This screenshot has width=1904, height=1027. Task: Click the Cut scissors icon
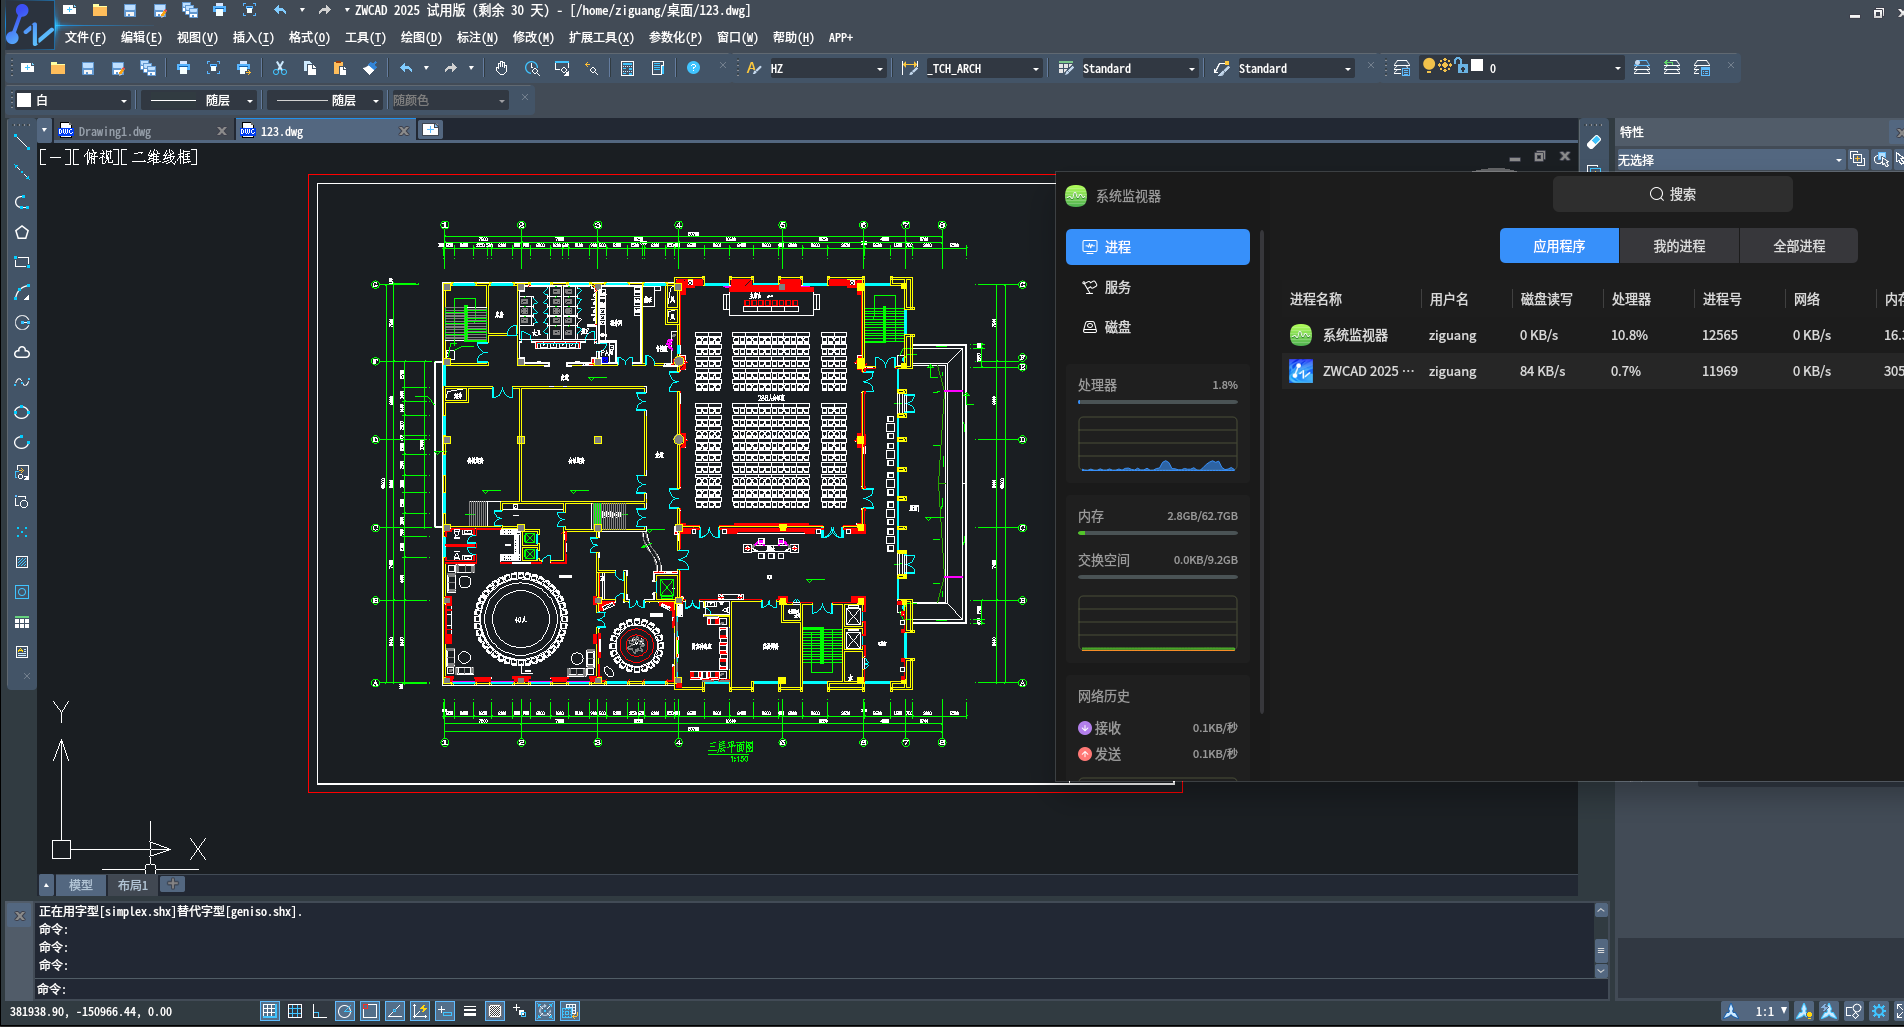click(280, 68)
